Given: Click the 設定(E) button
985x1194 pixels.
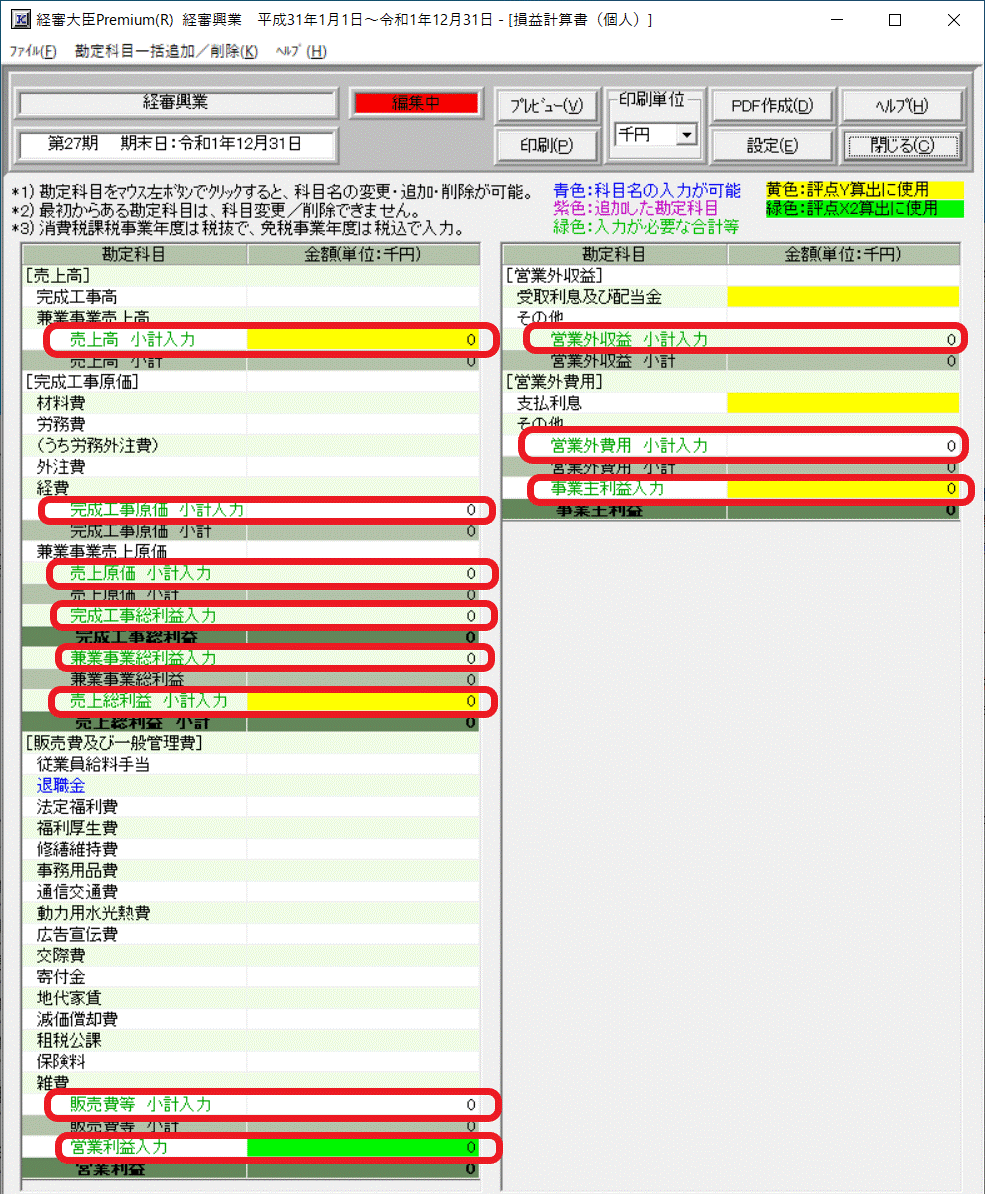Looking at the screenshot, I should click(772, 145).
